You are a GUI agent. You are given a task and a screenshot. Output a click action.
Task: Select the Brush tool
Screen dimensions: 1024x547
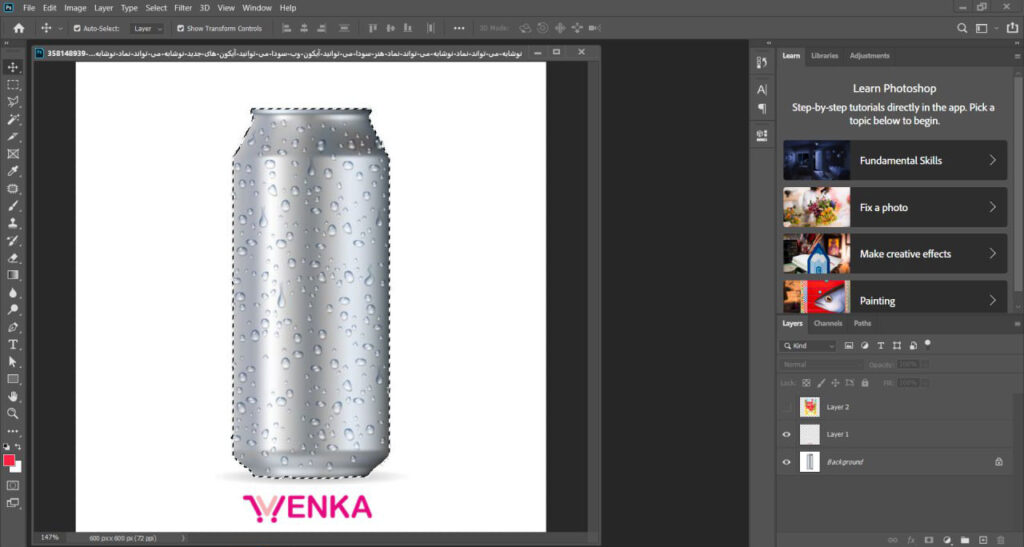click(x=12, y=206)
